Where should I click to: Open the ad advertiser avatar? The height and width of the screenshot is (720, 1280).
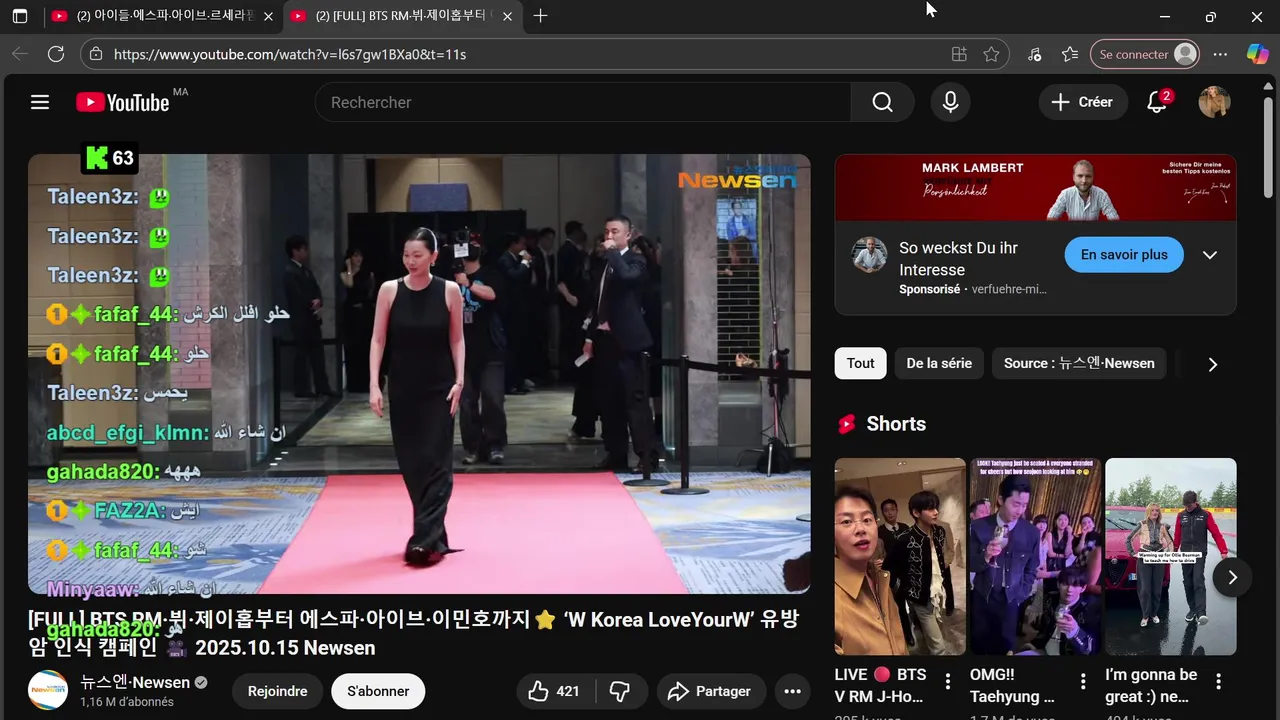click(869, 254)
